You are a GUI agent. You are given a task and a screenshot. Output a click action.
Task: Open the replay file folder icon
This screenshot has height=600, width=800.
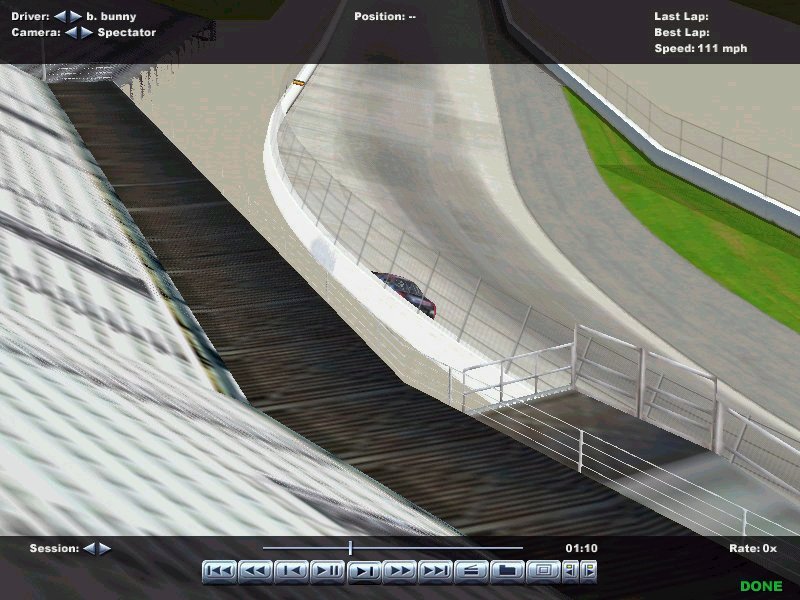click(507, 571)
